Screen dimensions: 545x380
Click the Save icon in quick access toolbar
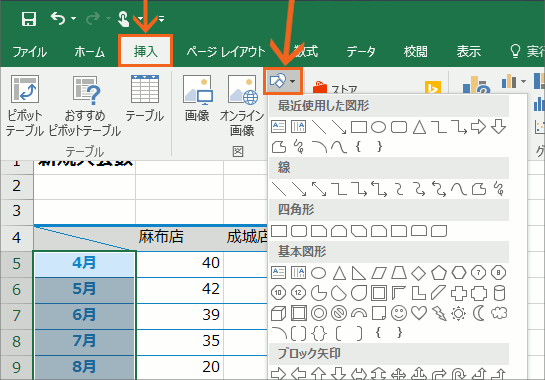pyautogui.click(x=29, y=19)
